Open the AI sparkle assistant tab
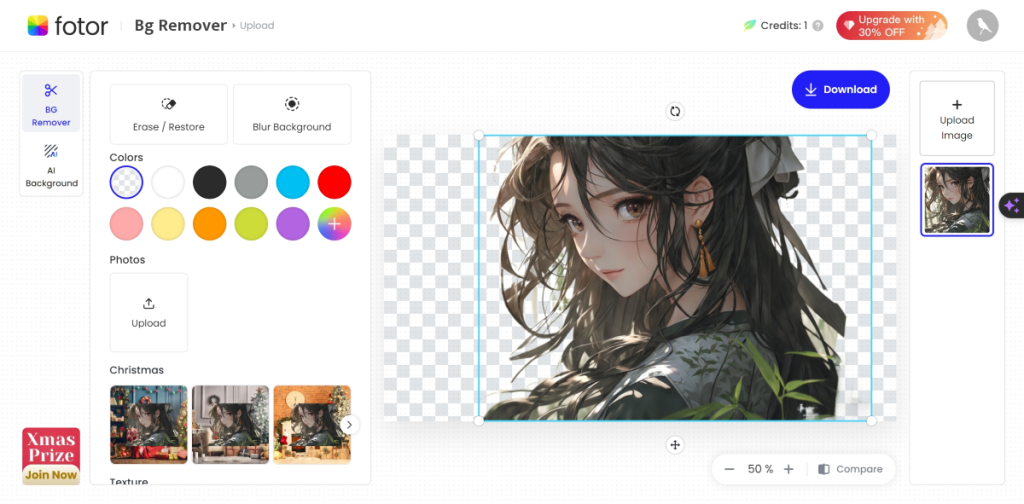Screen dimensions: 1024x504 1012,206
